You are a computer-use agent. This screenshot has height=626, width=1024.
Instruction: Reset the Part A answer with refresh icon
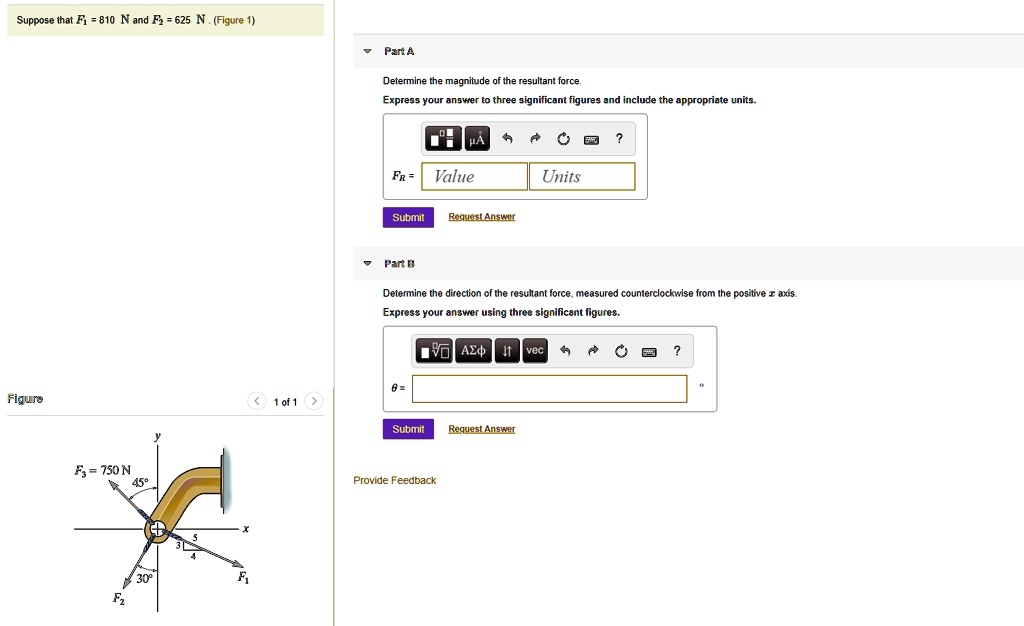point(564,138)
